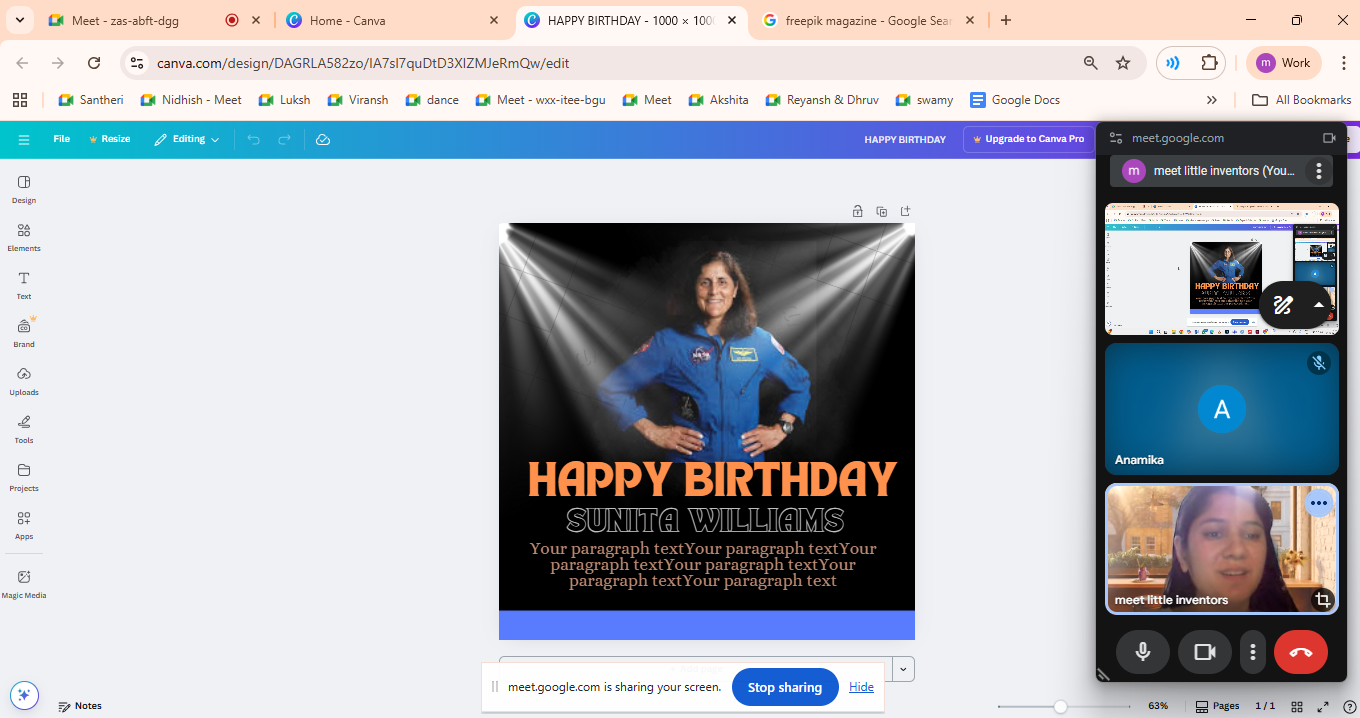1360x718 pixels.
Task: Hang up the Meet call
Action: [1300, 652]
